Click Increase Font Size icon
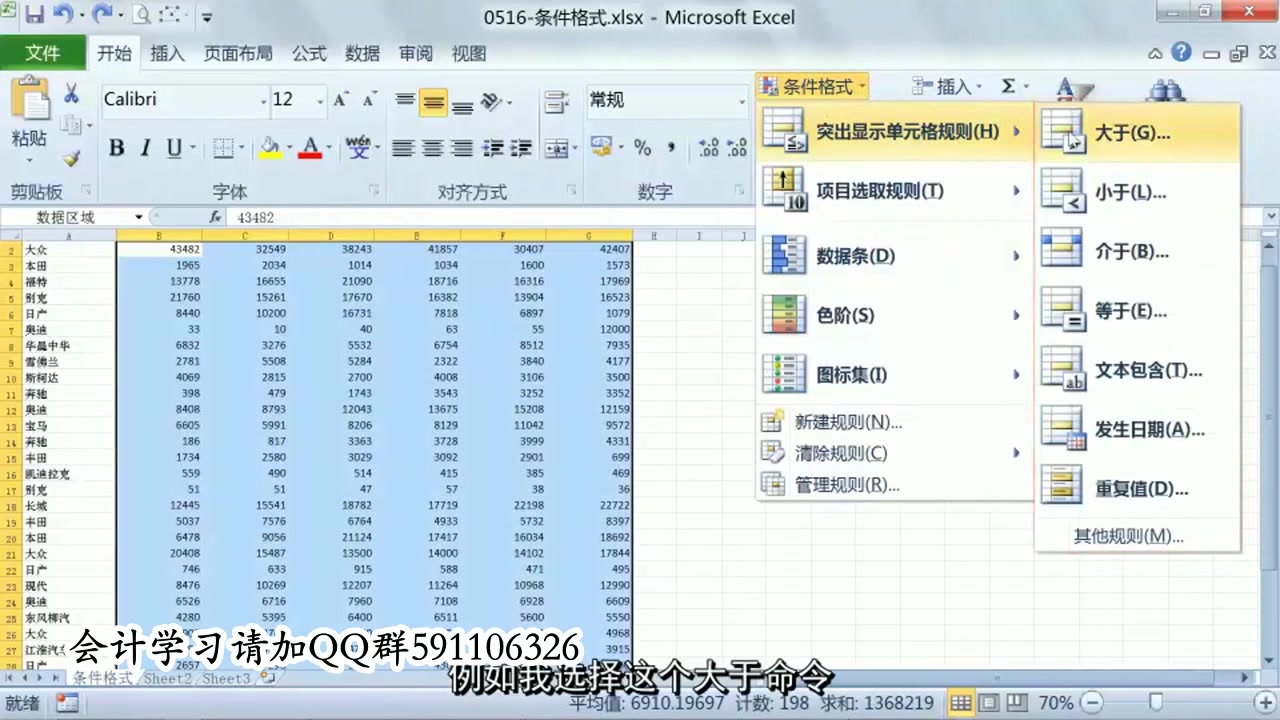The image size is (1280, 720). pyautogui.click(x=341, y=100)
